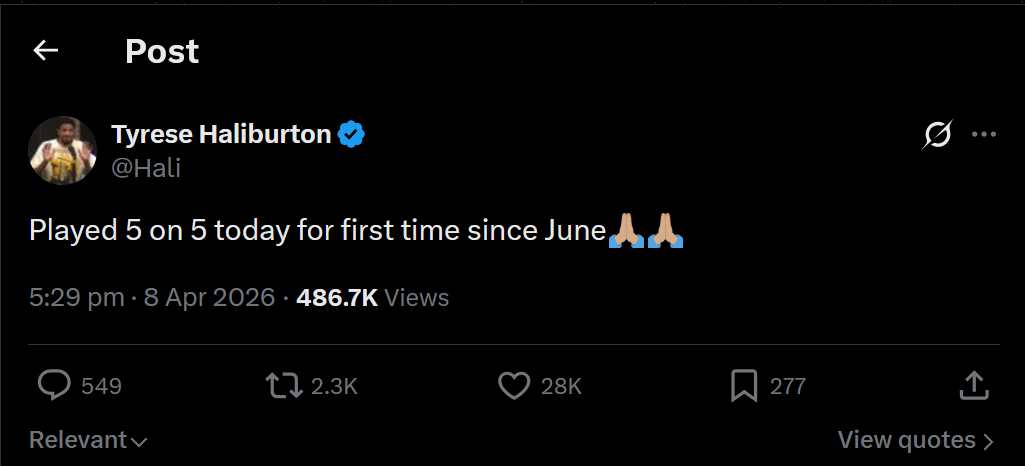Open View quotes
The height and width of the screenshot is (466, 1025).
pos(916,440)
